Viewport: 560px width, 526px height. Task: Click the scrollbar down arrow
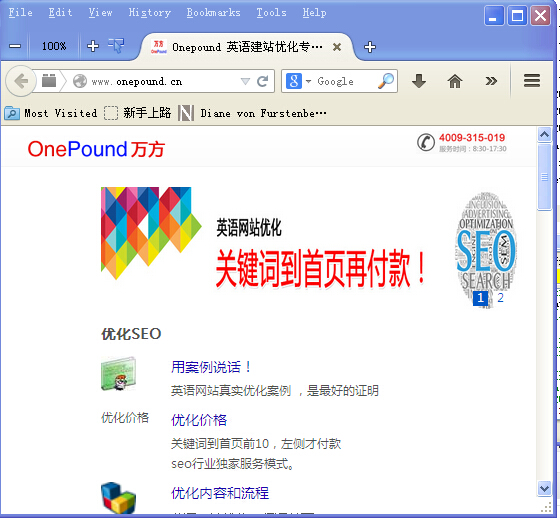tap(544, 488)
